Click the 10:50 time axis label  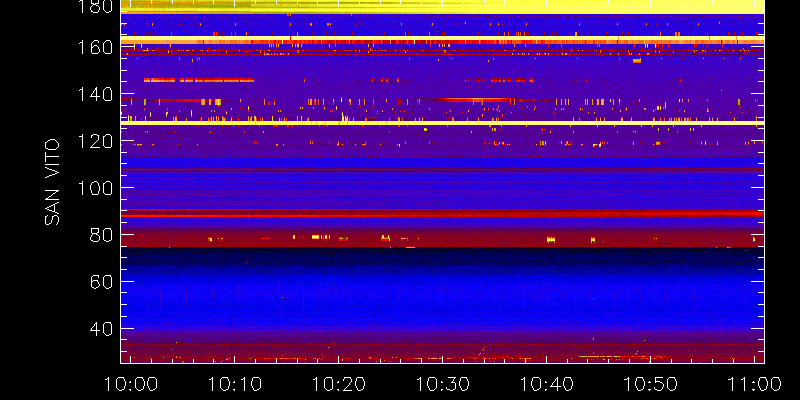click(x=651, y=384)
